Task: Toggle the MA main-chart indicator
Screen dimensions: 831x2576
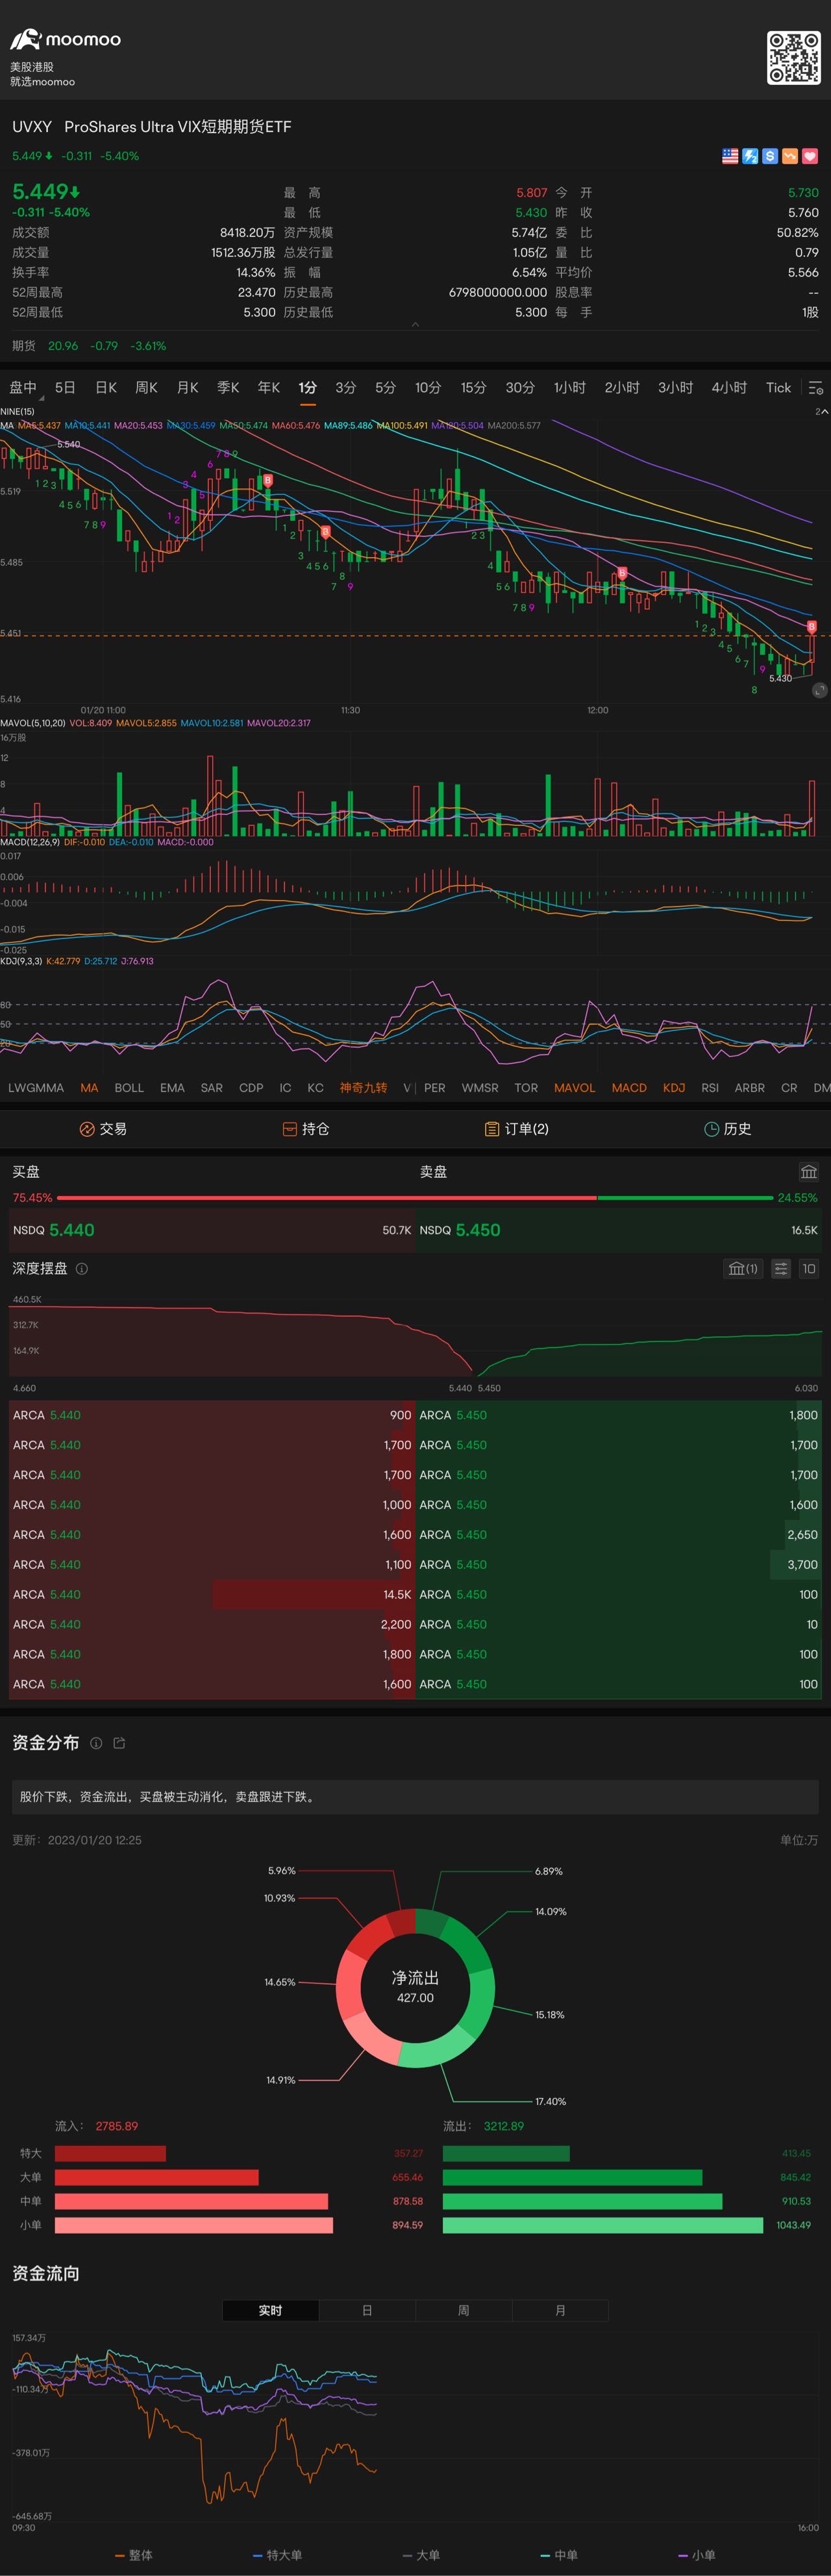Action: (x=89, y=1088)
